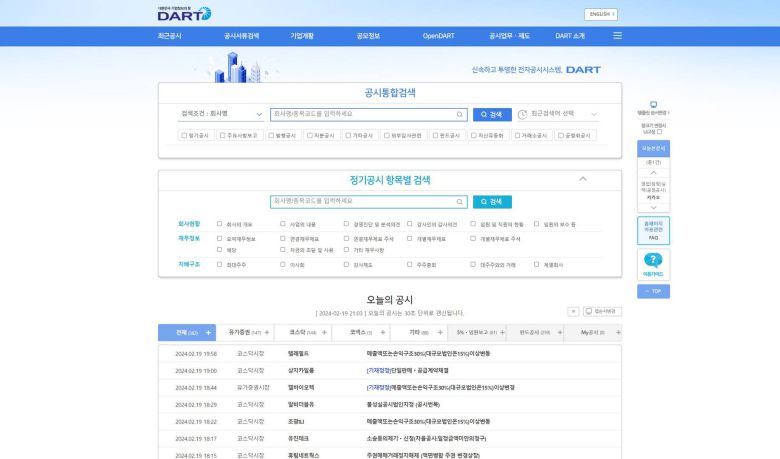Screen dimensions: 780x459
Task: Click plus icon on 전체 tab
Action: coord(208,333)
